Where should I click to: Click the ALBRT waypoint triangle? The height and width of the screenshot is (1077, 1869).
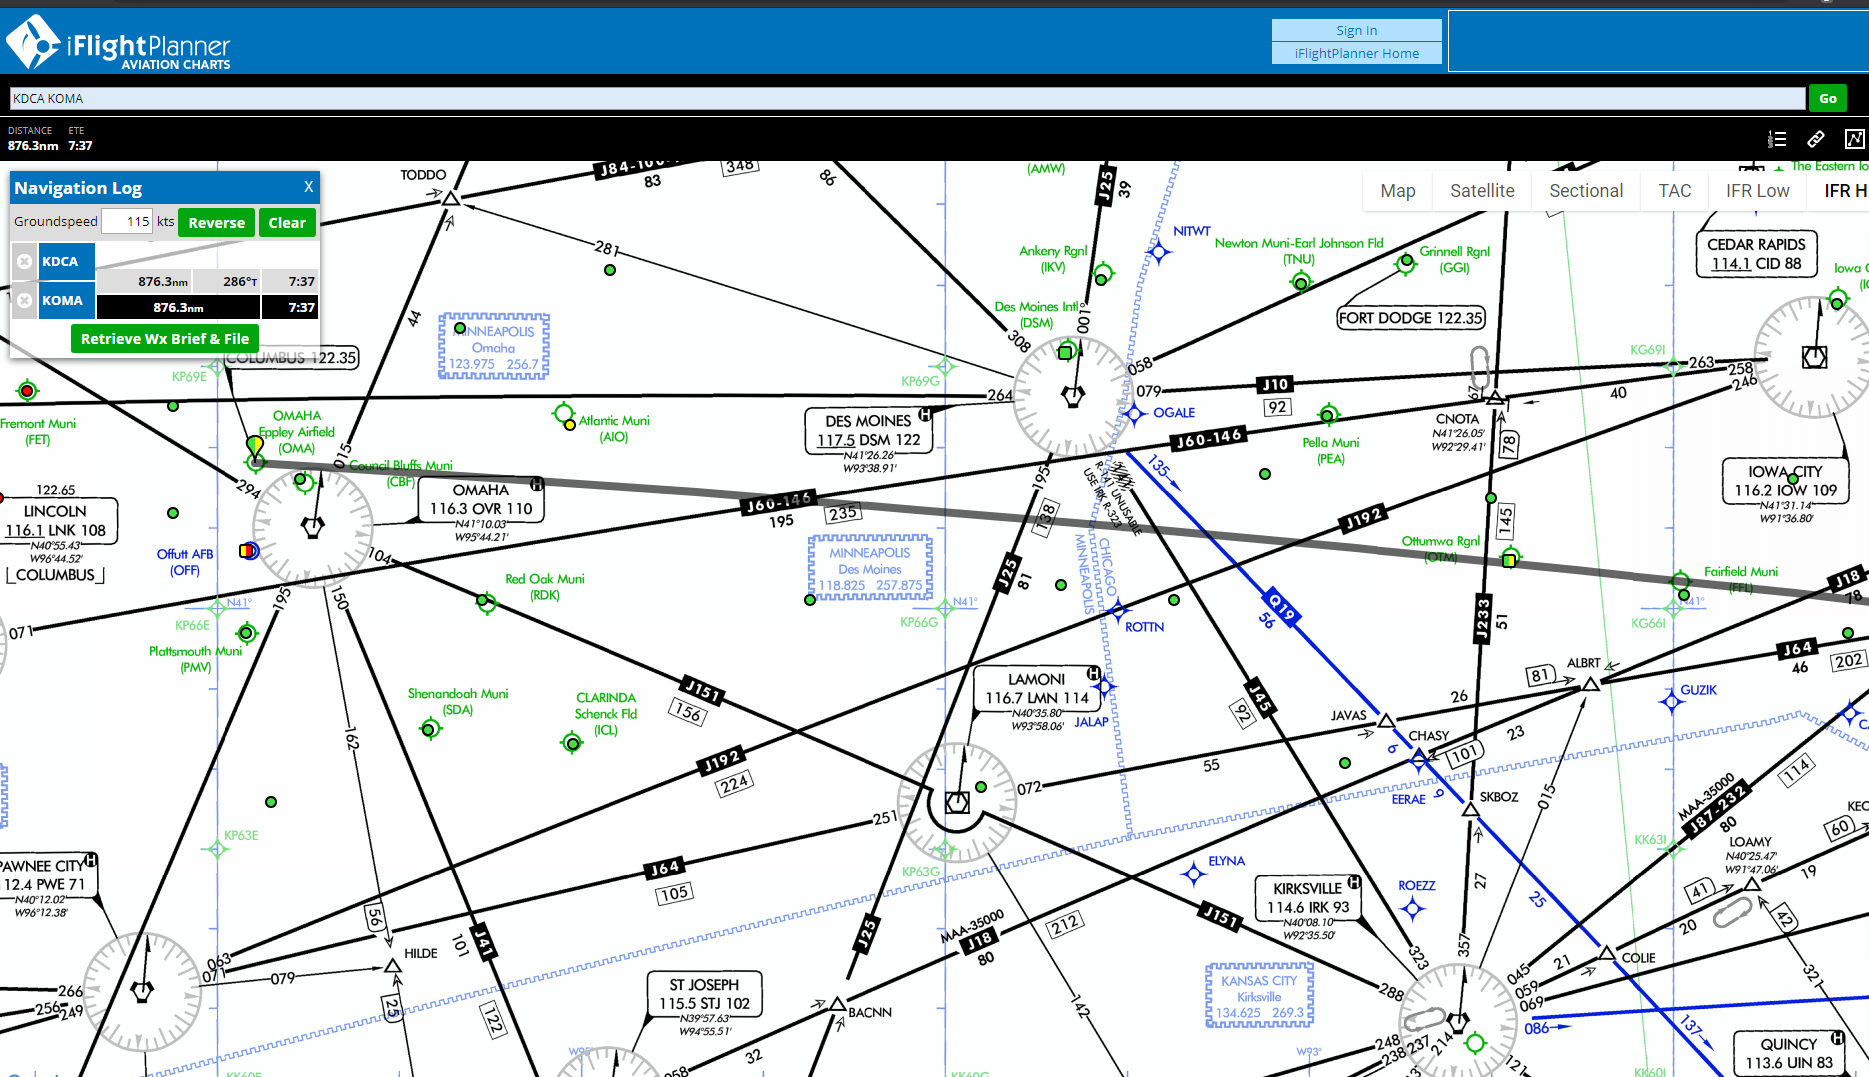pos(1590,685)
